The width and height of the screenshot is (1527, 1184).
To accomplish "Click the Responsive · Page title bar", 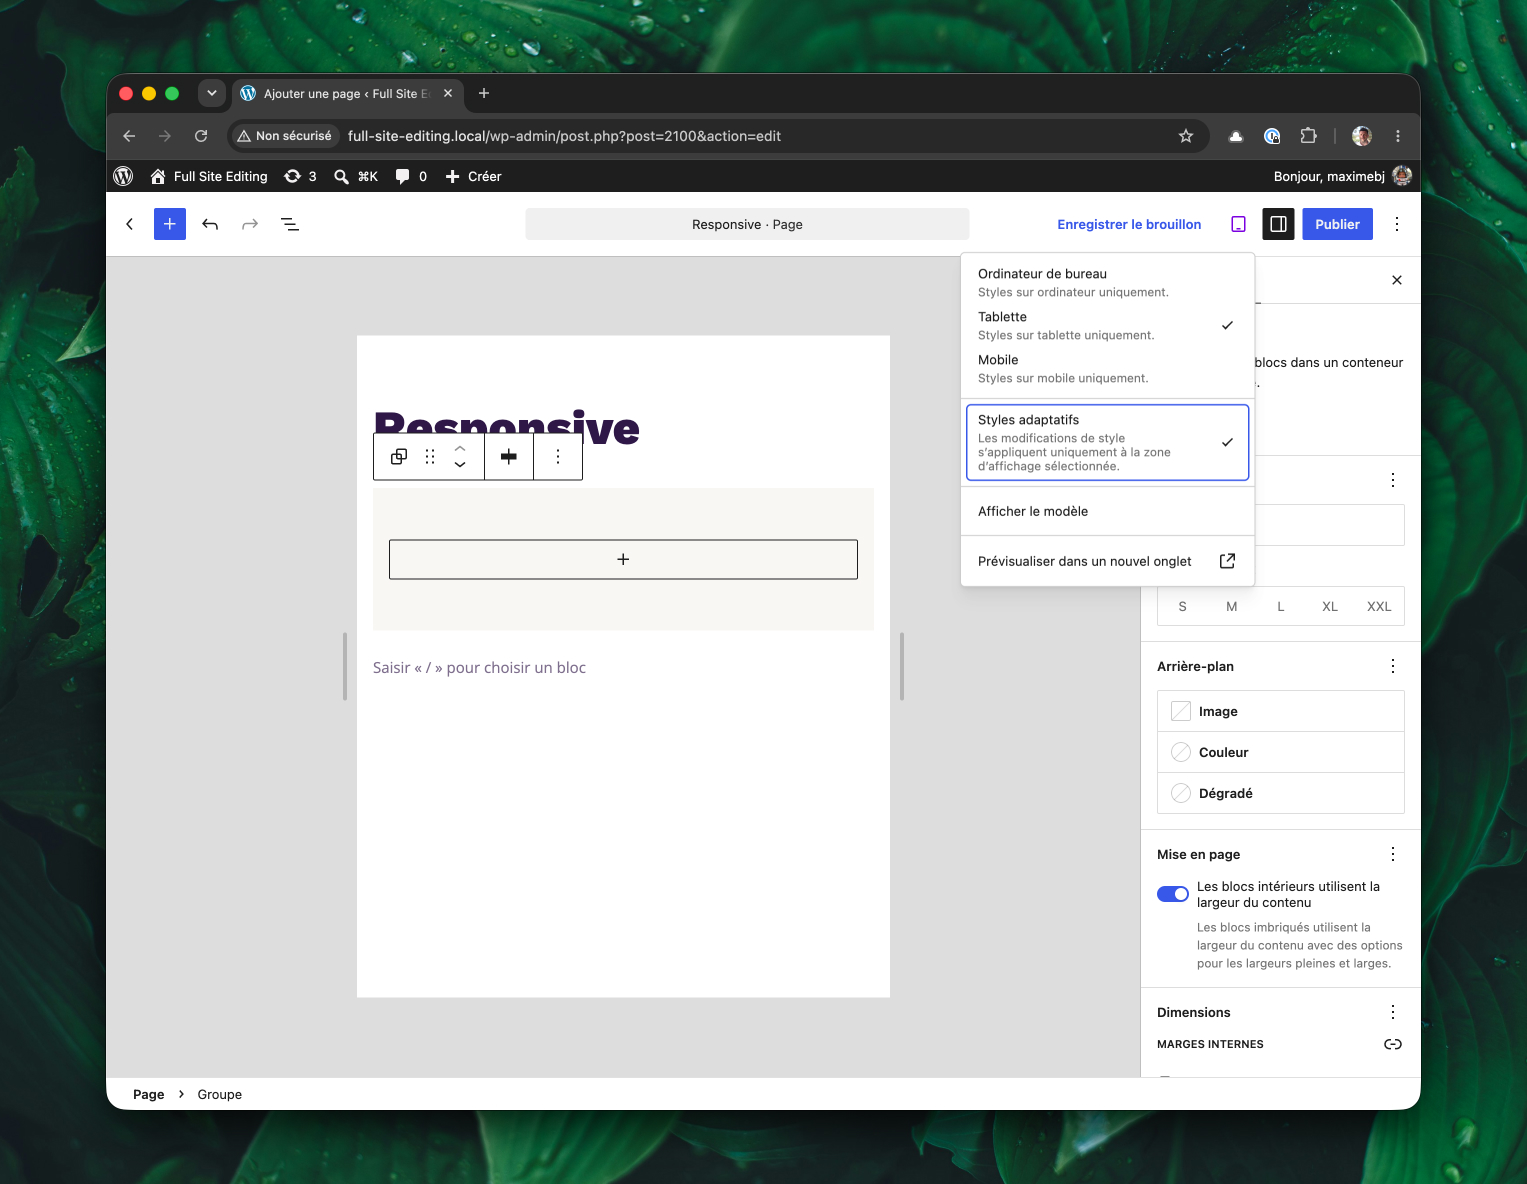I will (747, 224).
